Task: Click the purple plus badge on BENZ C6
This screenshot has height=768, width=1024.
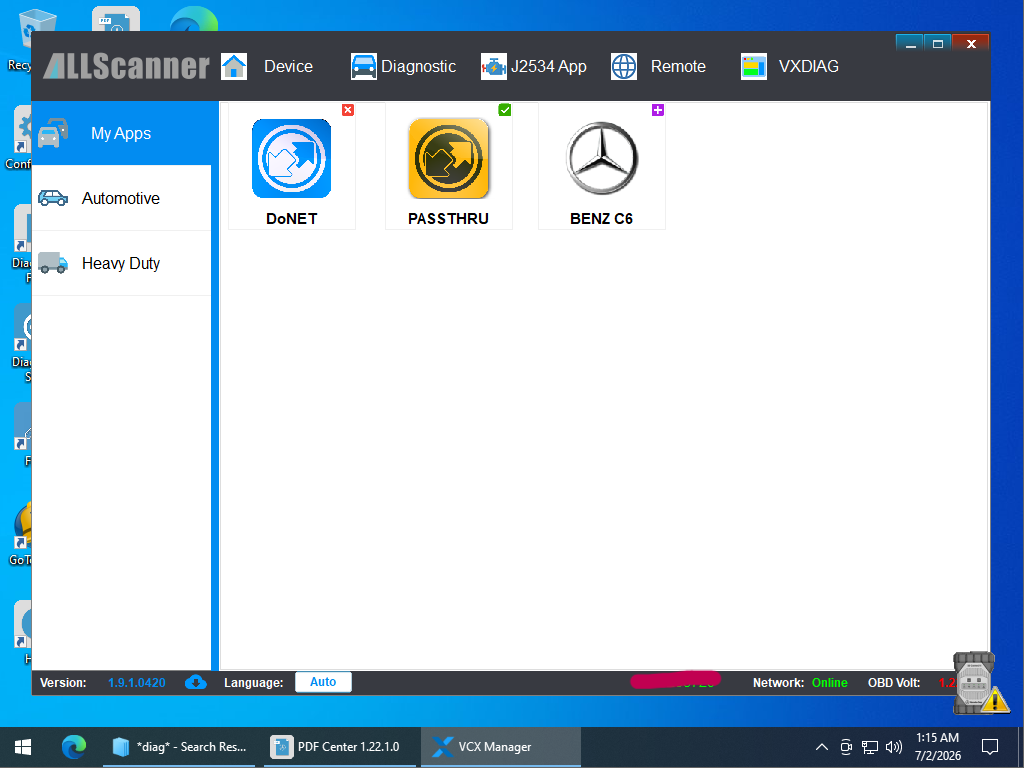Action: 658,110
